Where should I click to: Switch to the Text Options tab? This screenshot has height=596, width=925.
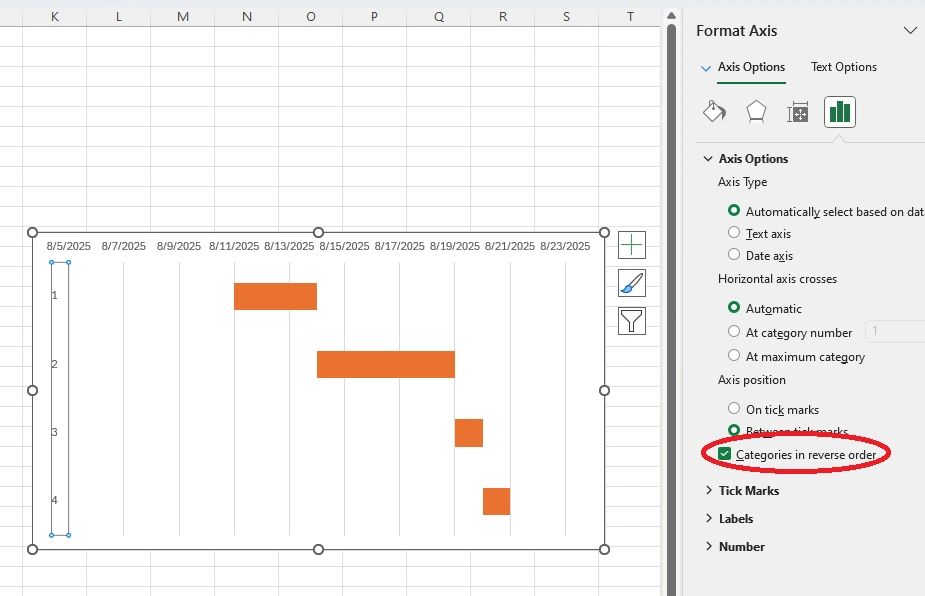[x=843, y=67]
